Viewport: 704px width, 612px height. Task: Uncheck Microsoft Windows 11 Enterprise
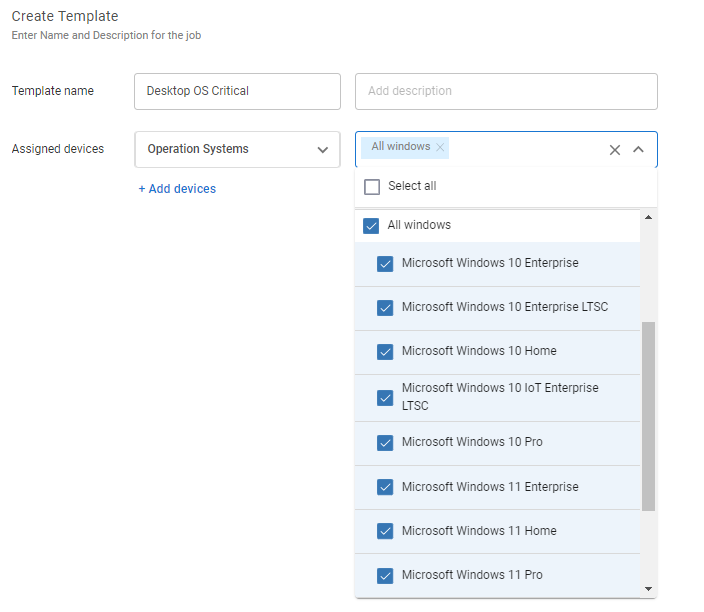tap(385, 487)
